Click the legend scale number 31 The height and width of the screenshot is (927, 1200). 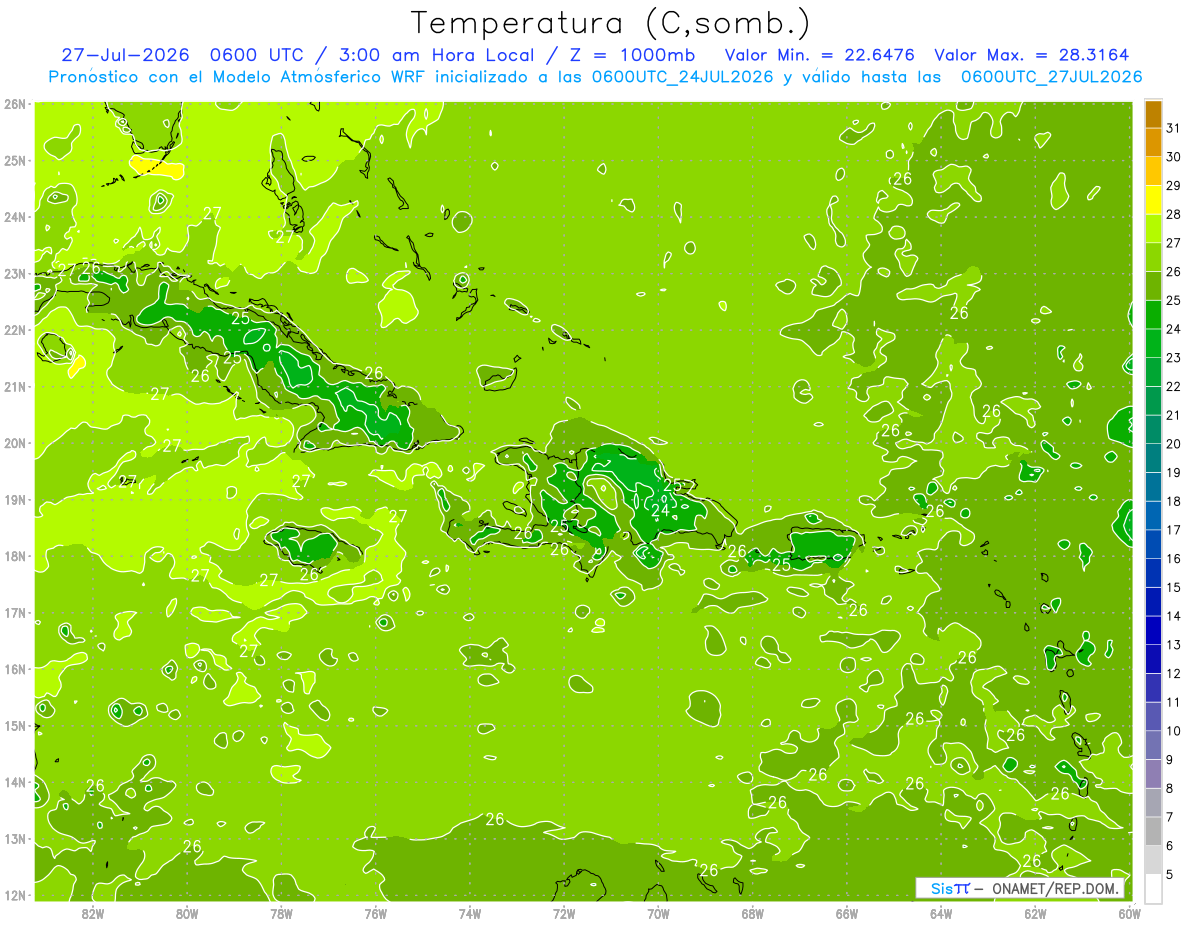pos(1174,128)
